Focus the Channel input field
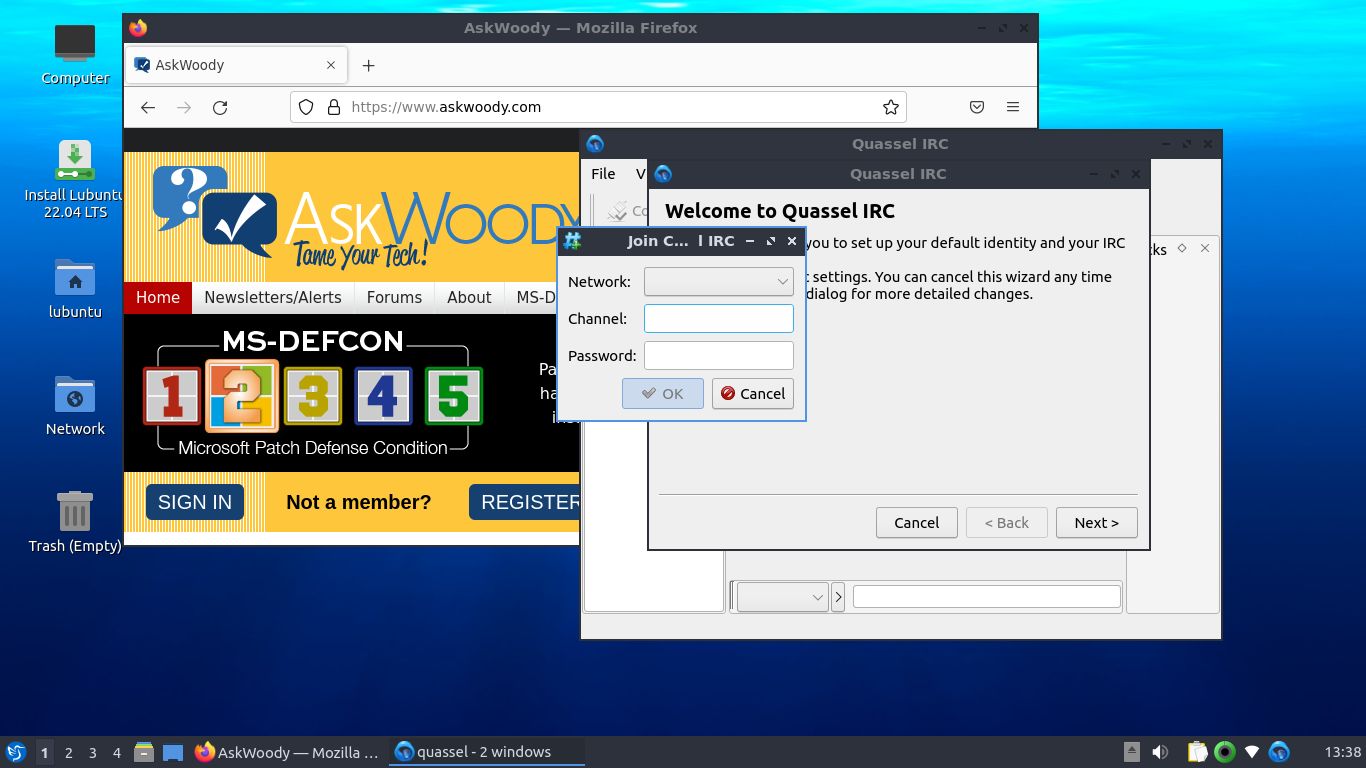Screen dimensions: 1366x768 (718, 319)
